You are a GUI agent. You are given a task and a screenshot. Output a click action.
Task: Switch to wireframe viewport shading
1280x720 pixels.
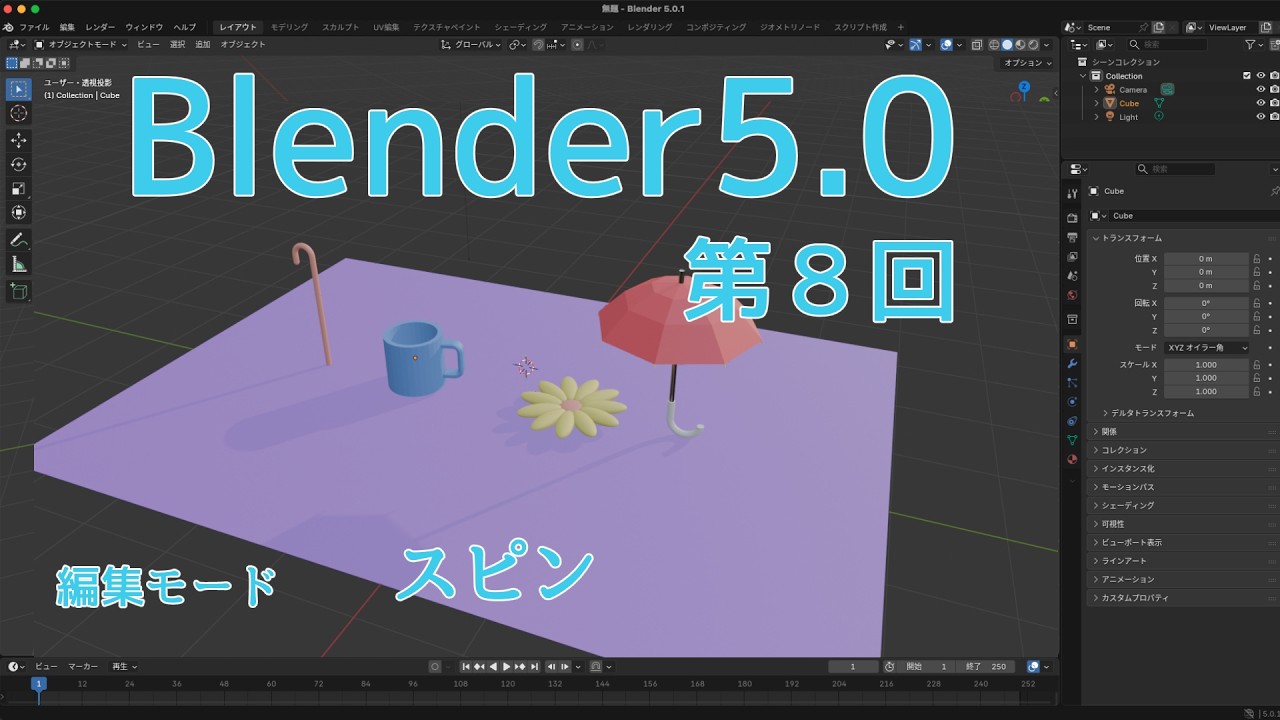994,45
